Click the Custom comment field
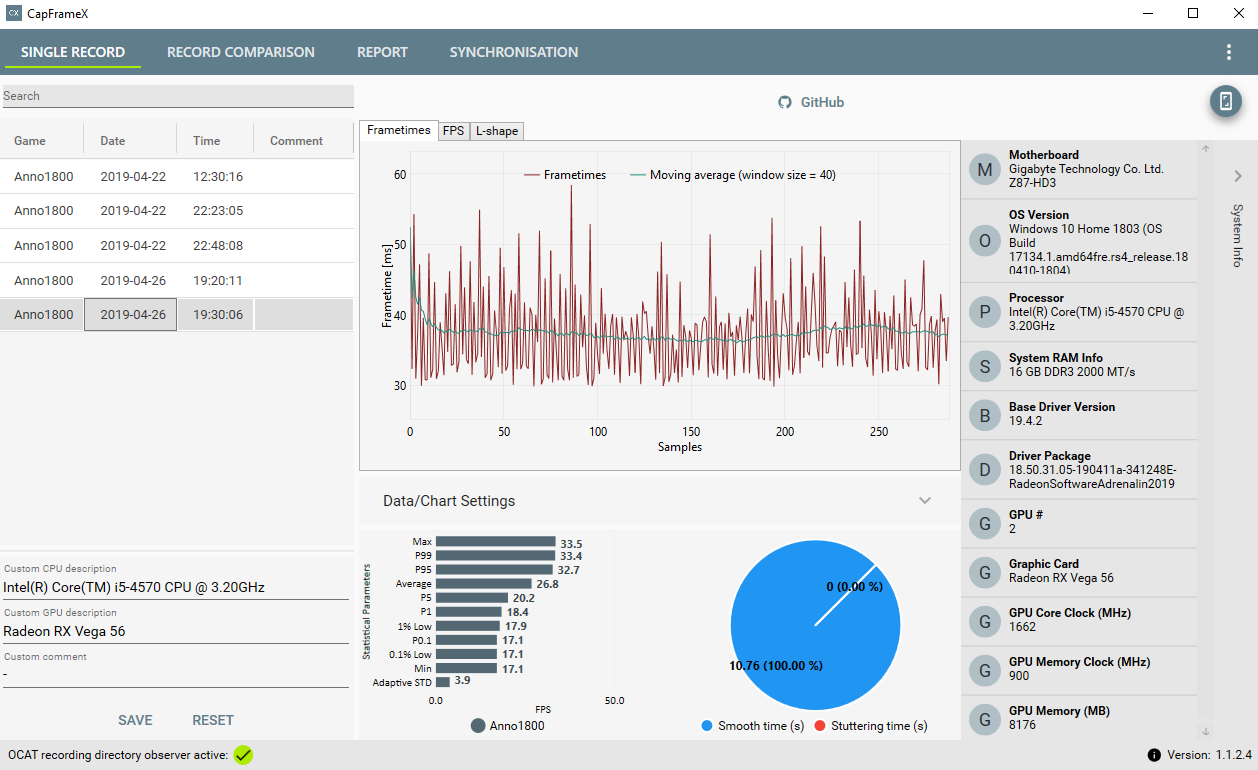This screenshot has width=1258, height=770. [174, 675]
